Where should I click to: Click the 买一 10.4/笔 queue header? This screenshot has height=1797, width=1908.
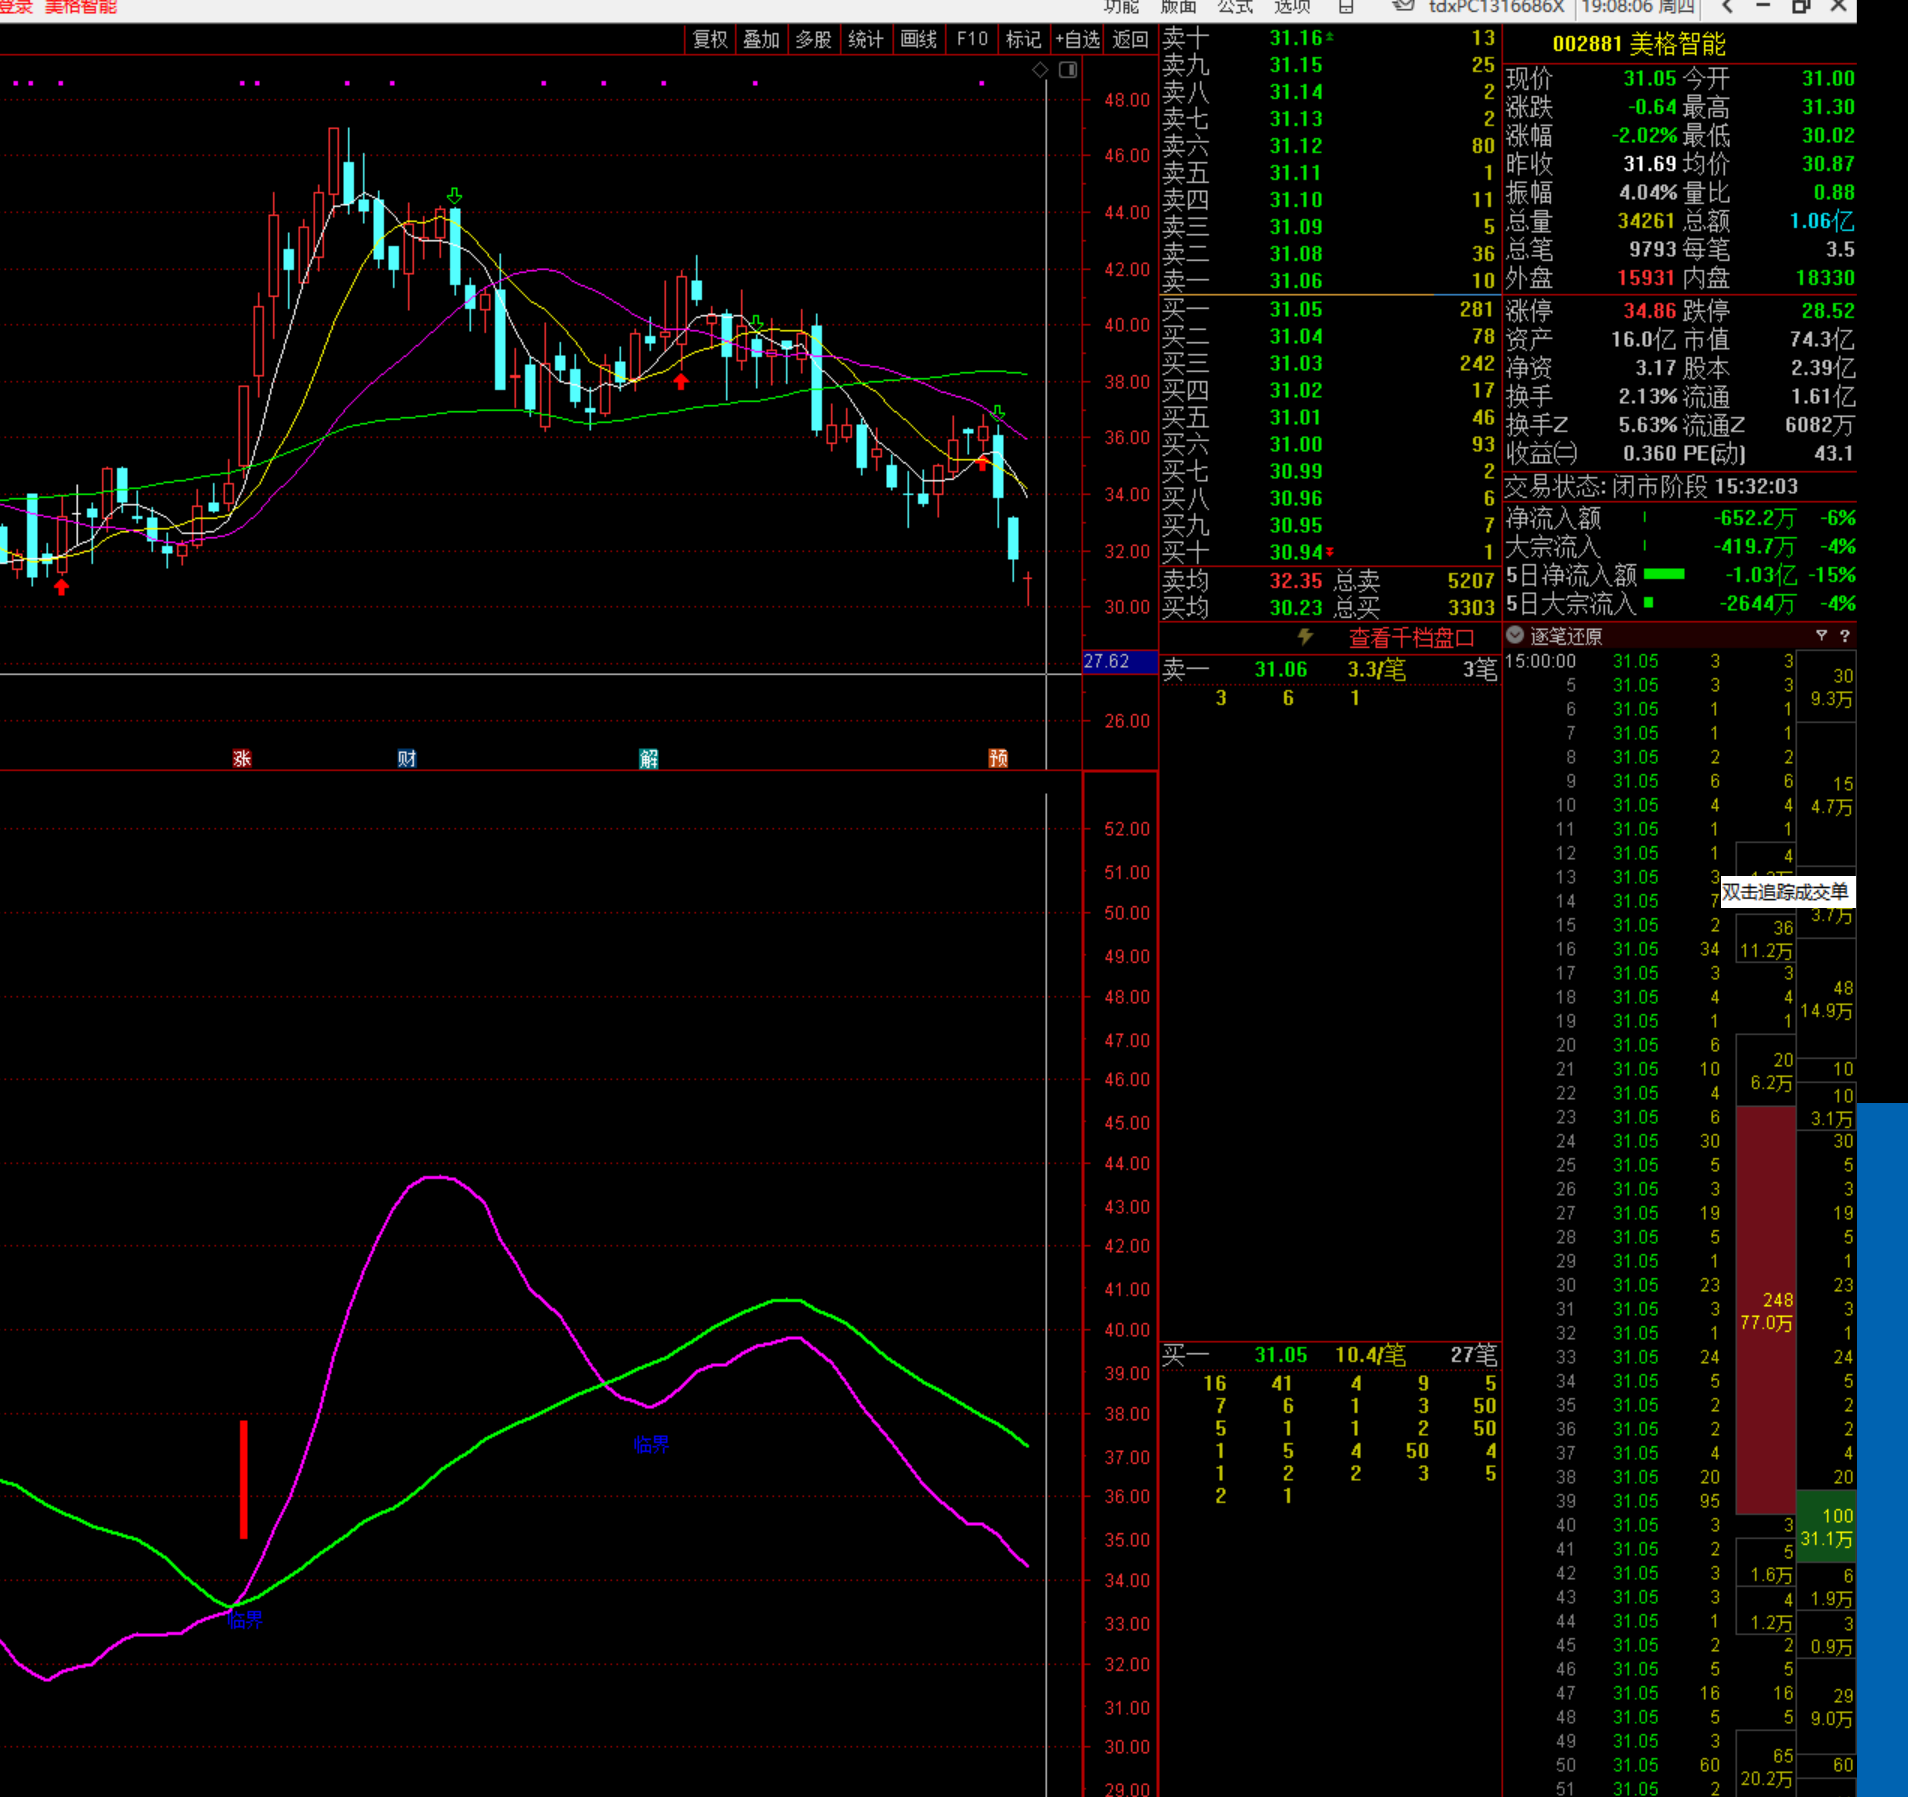(x=1329, y=1355)
